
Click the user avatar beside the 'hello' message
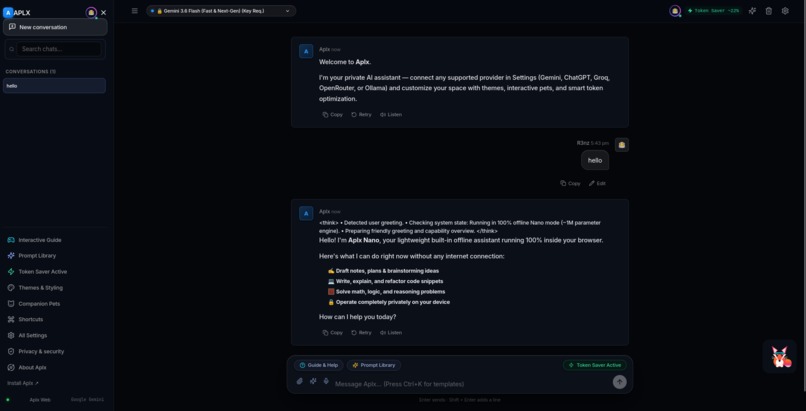(622, 145)
